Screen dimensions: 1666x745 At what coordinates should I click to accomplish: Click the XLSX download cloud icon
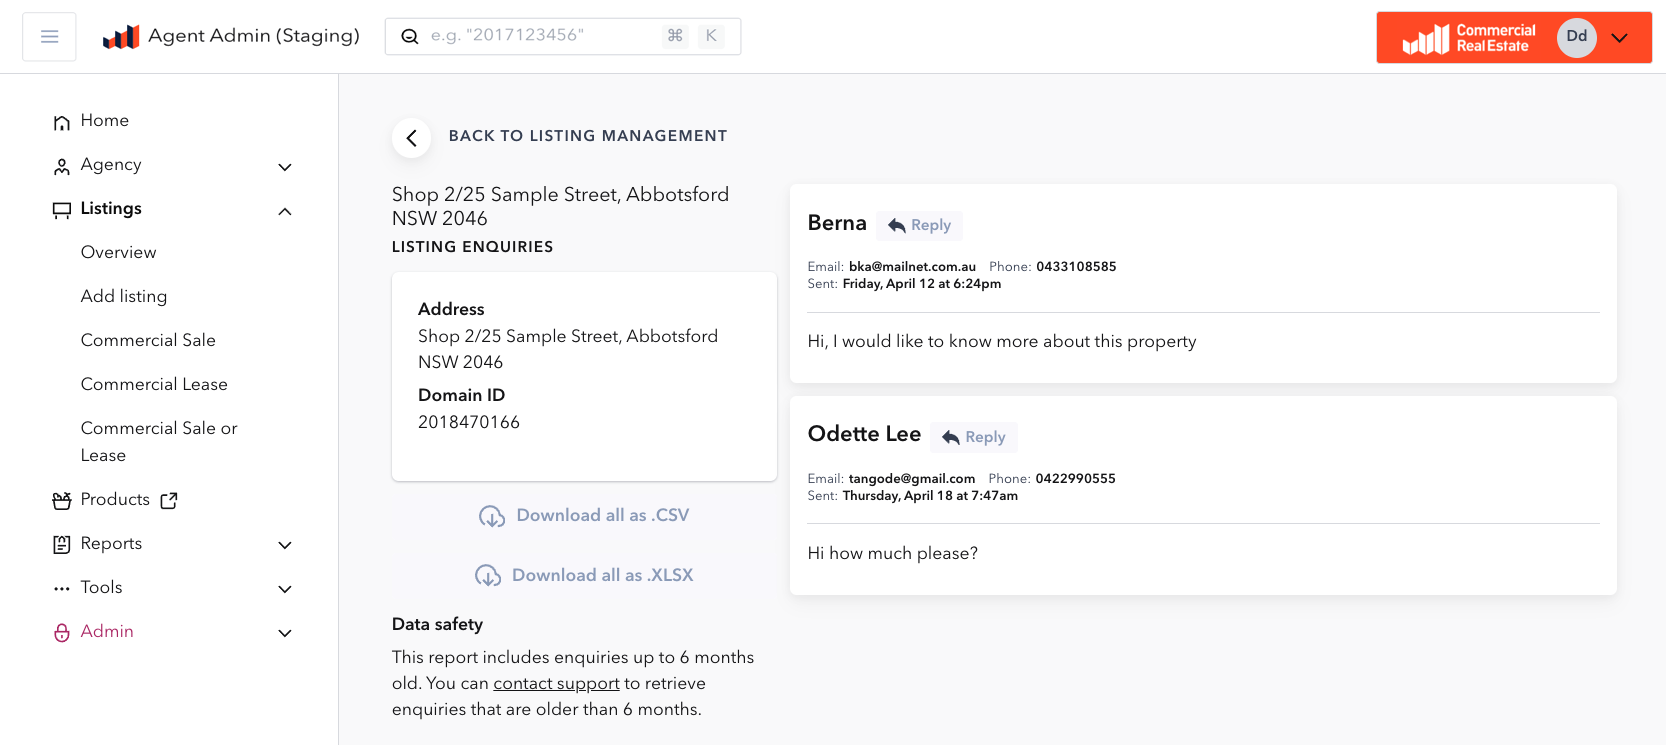[x=488, y=576]
